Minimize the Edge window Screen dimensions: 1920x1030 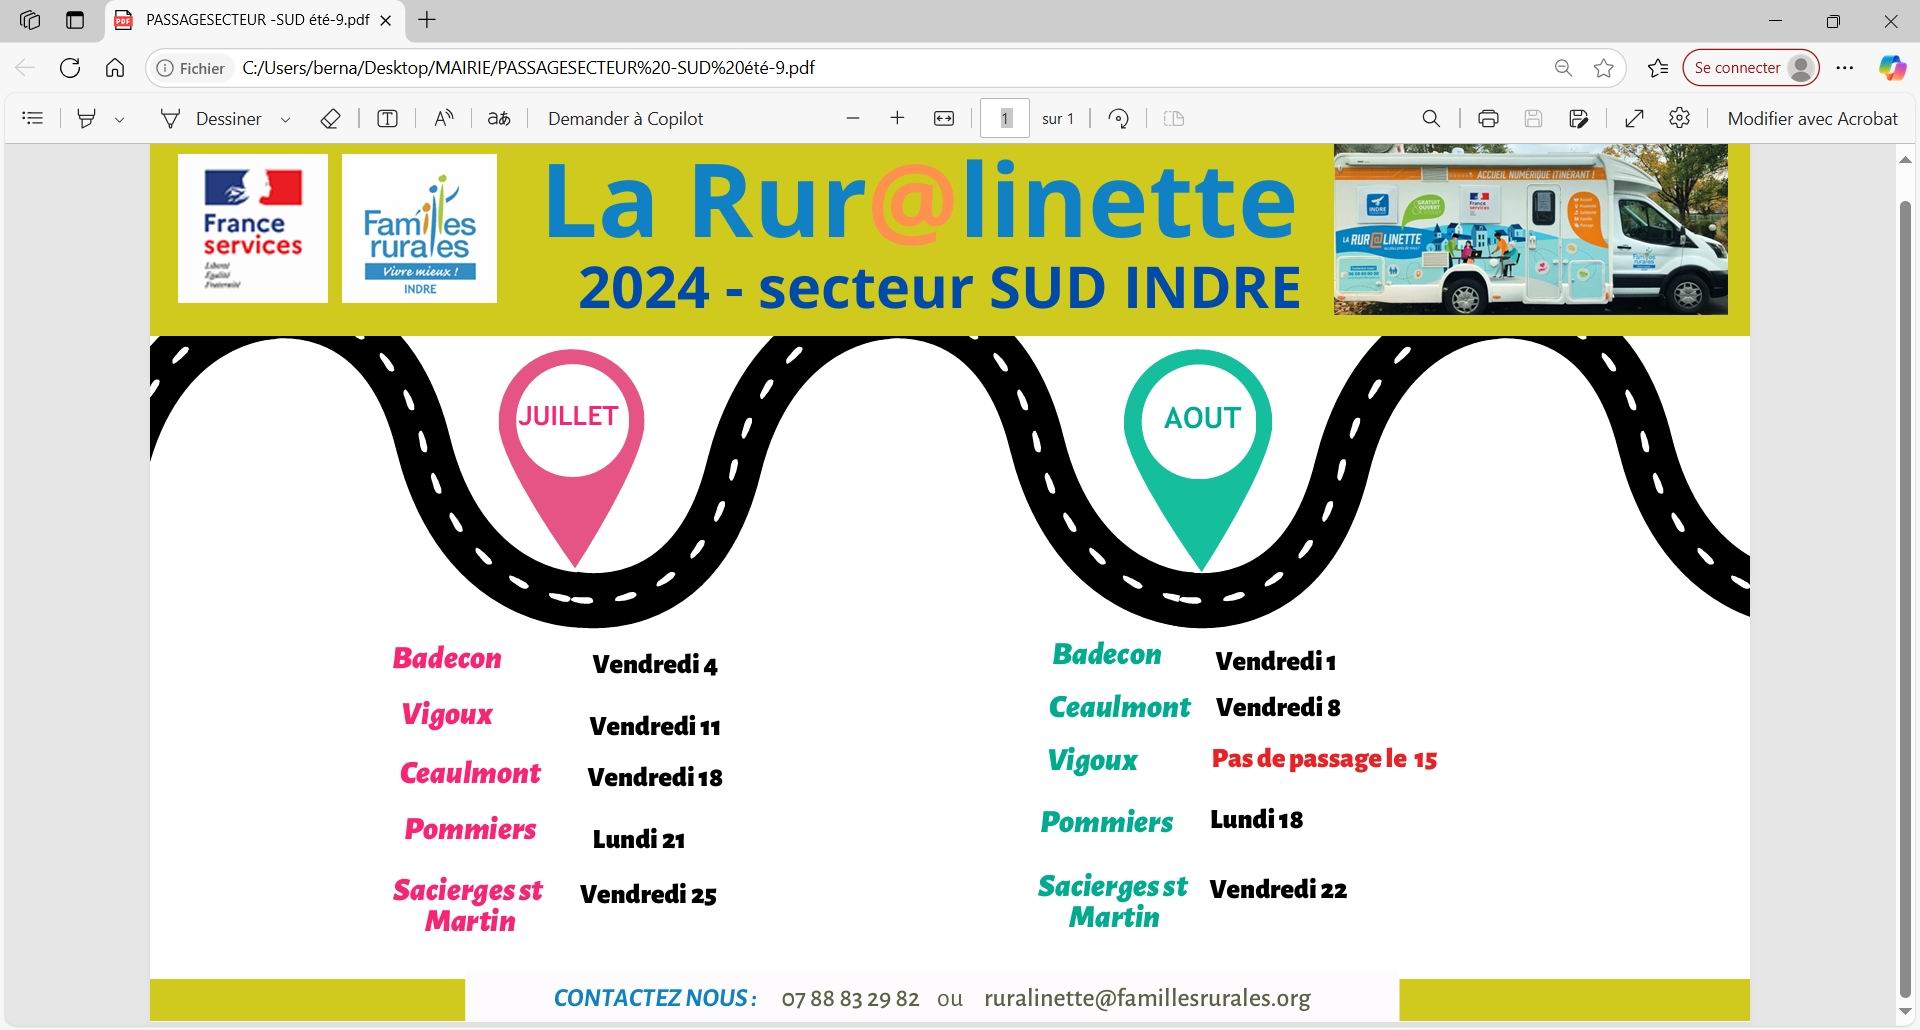(1776, 20)
